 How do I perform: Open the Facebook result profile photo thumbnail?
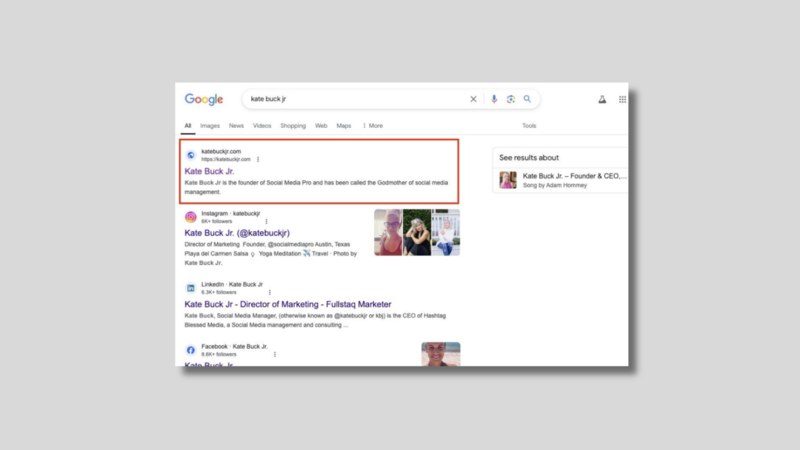pos(441,354)
